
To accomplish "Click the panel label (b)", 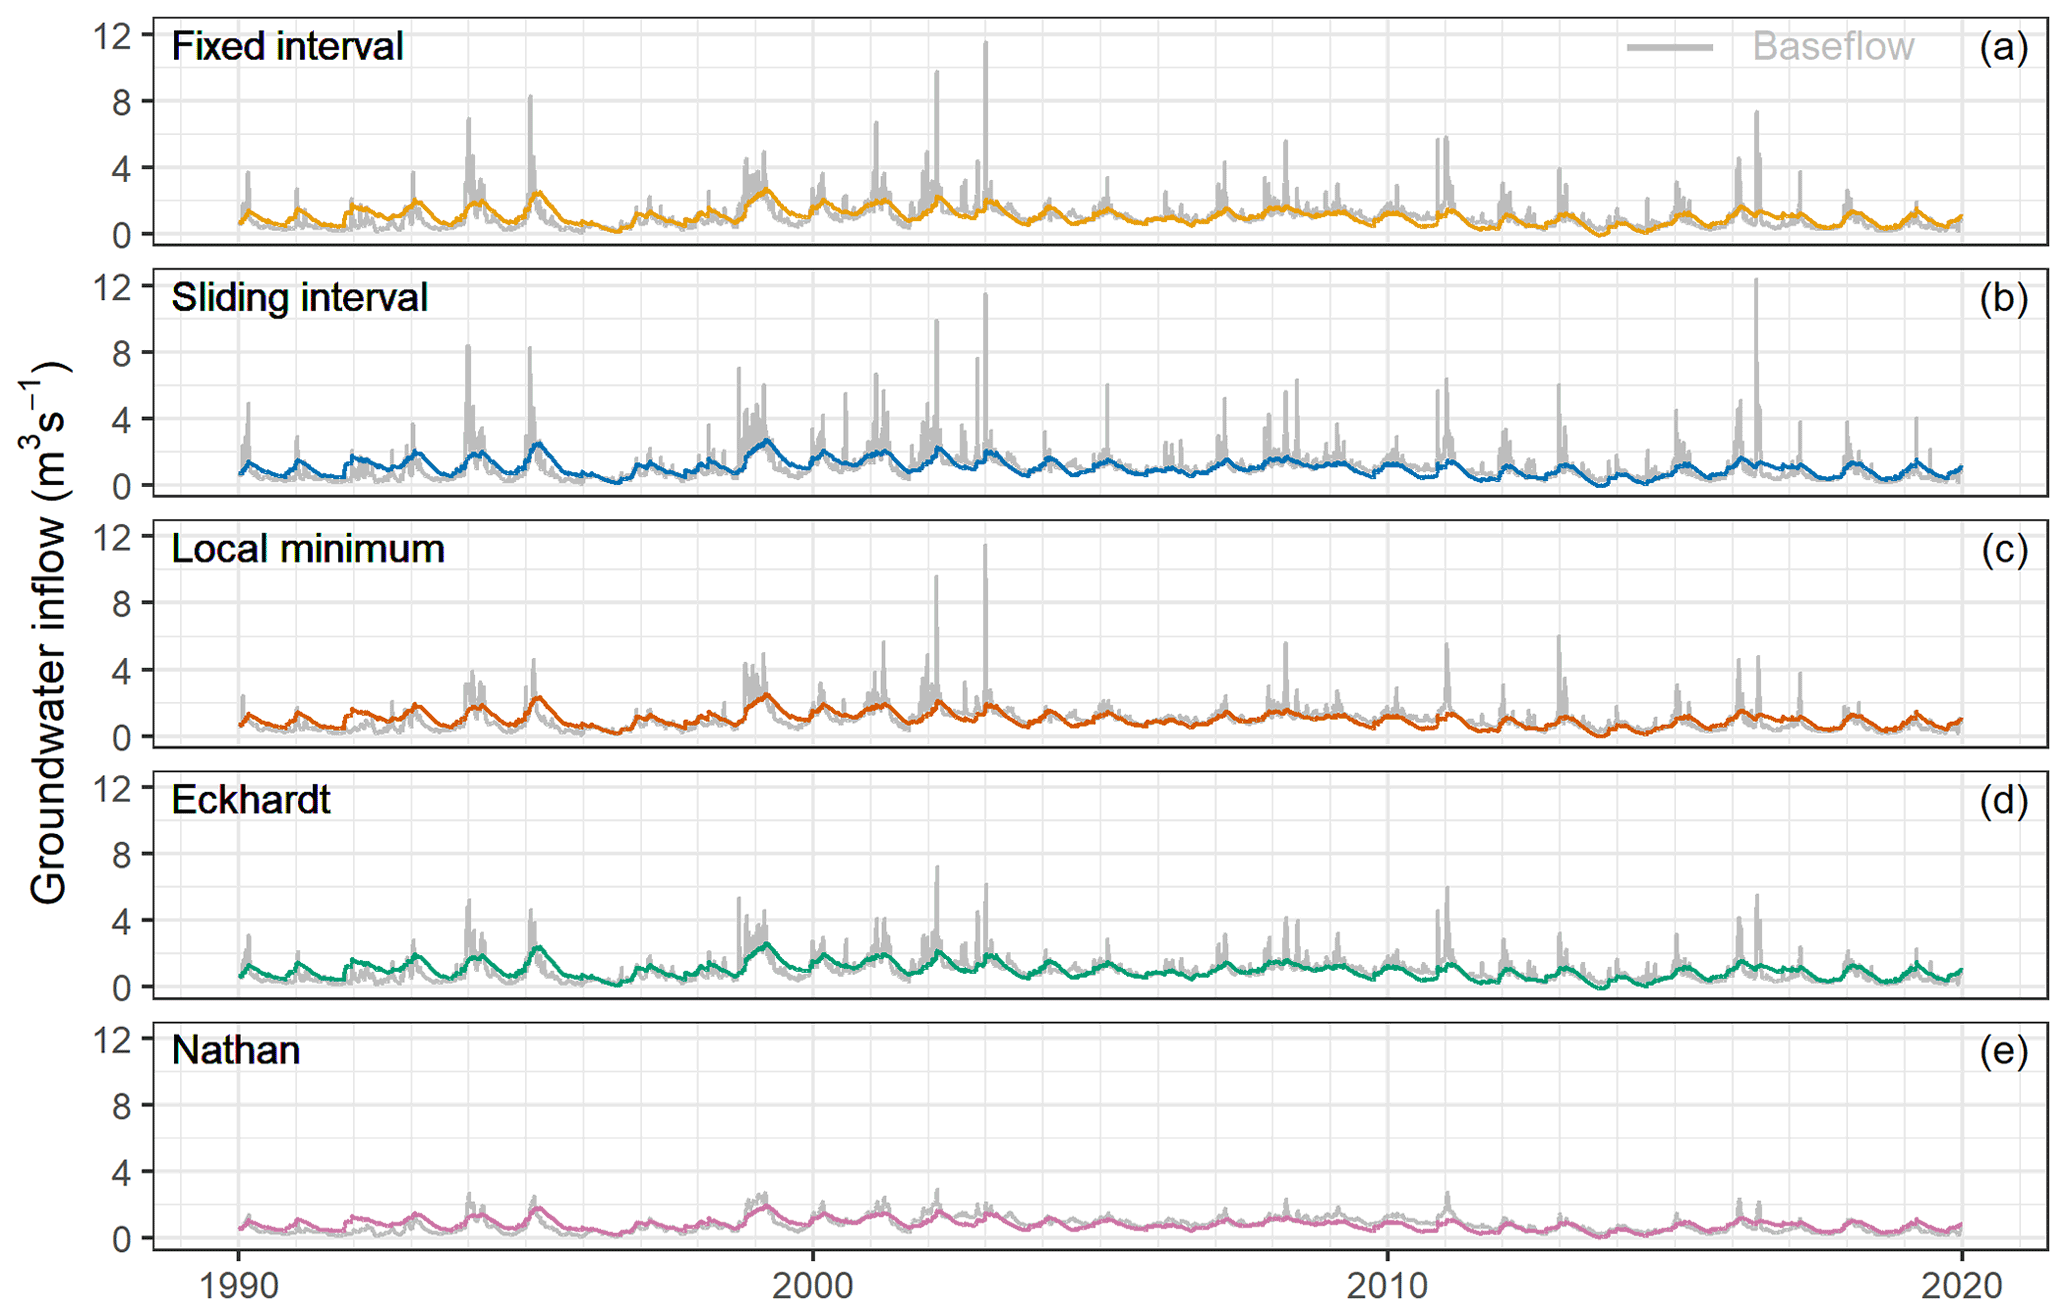I will 2003,298.
